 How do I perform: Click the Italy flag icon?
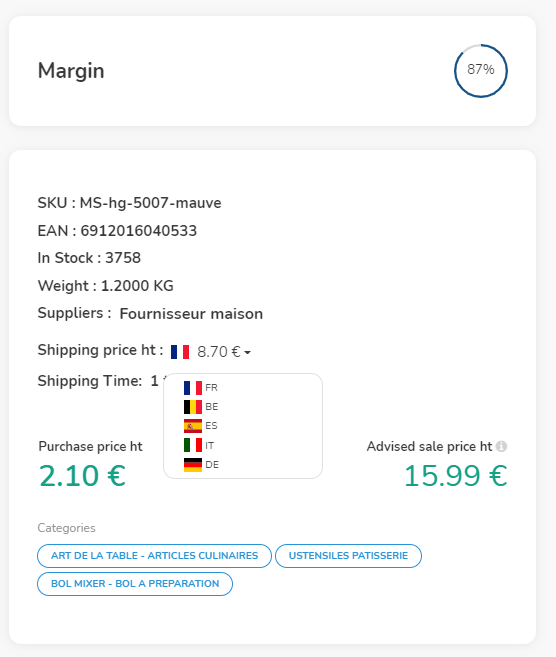(x=193, y=445)
